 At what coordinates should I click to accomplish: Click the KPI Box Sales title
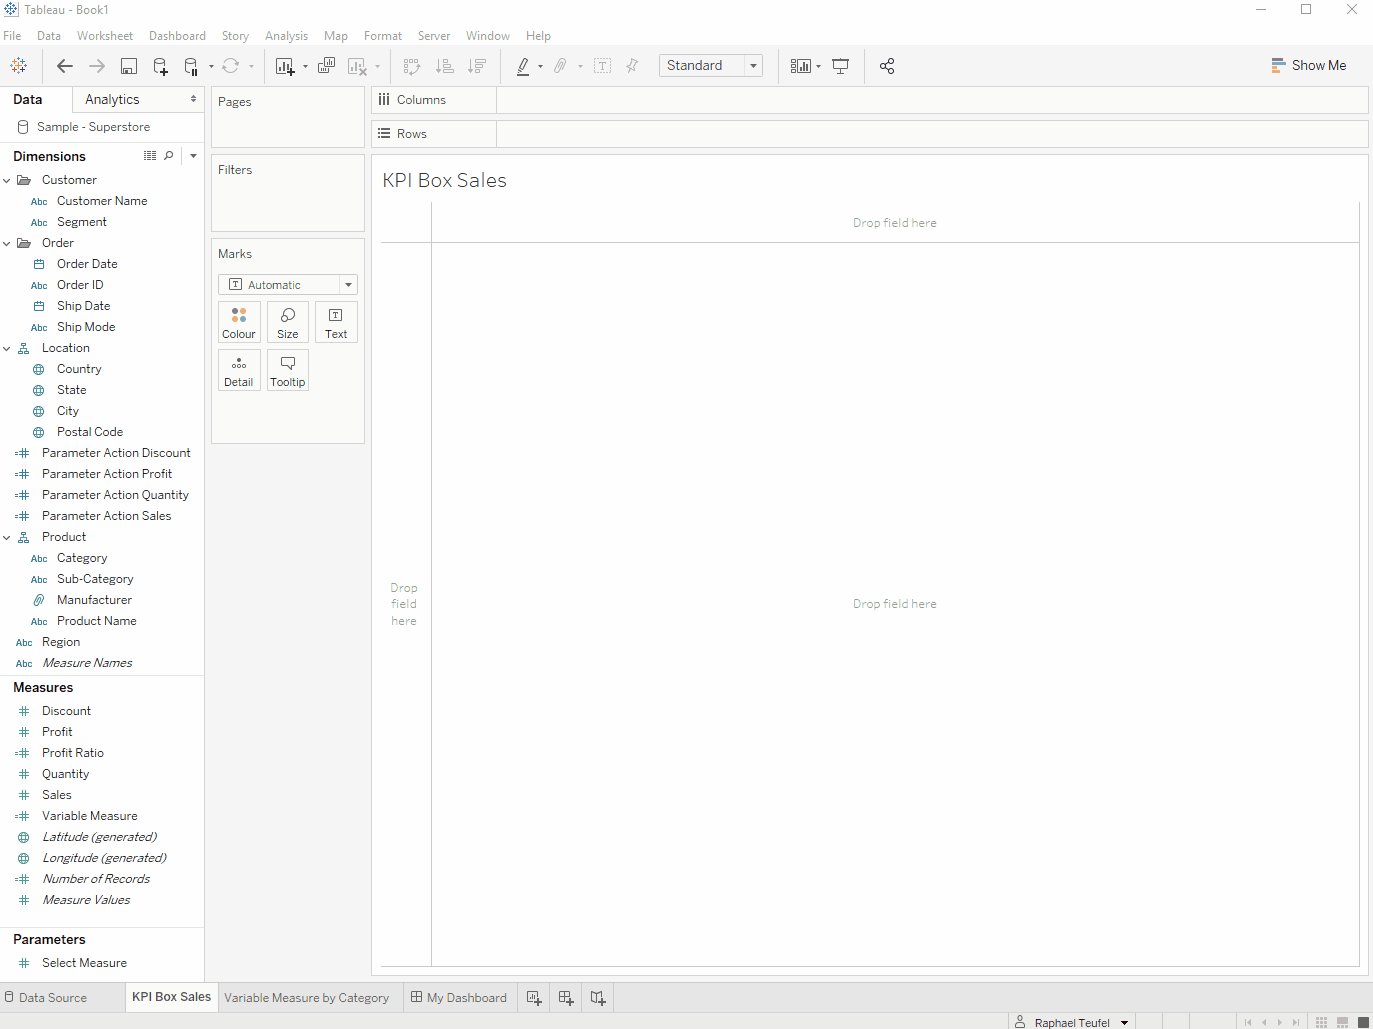click(x=445, y=180)
